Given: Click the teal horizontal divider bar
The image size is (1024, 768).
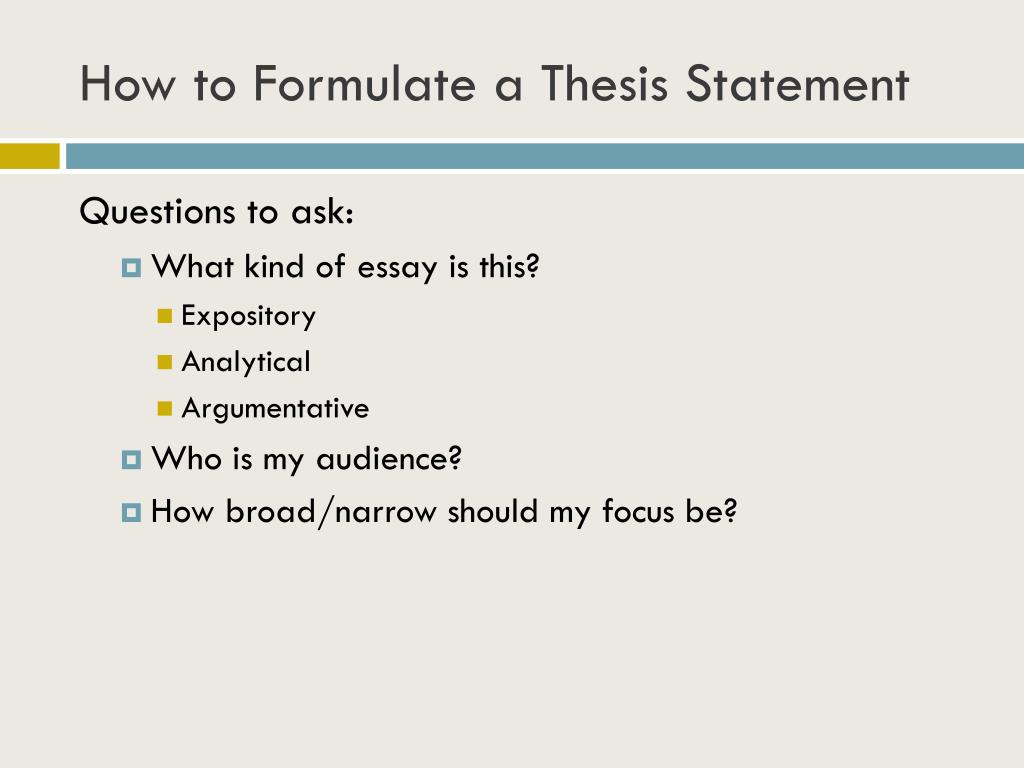Looking at the screenshot, I should [x=545, y=156].
